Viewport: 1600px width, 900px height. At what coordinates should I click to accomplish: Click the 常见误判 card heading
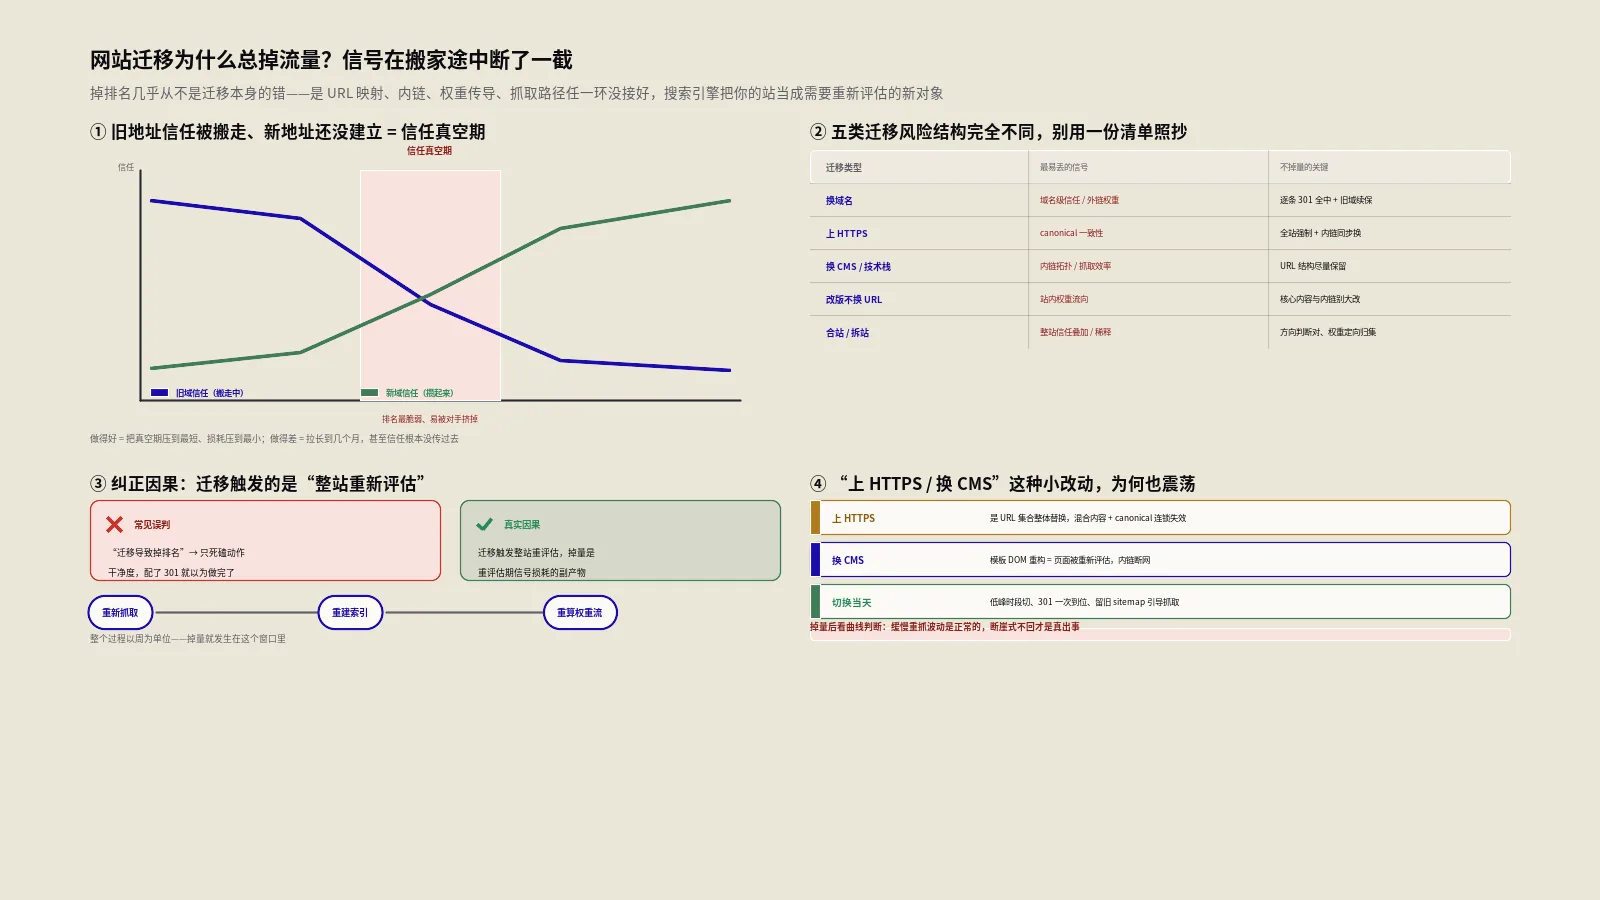(x=152, y=524)
